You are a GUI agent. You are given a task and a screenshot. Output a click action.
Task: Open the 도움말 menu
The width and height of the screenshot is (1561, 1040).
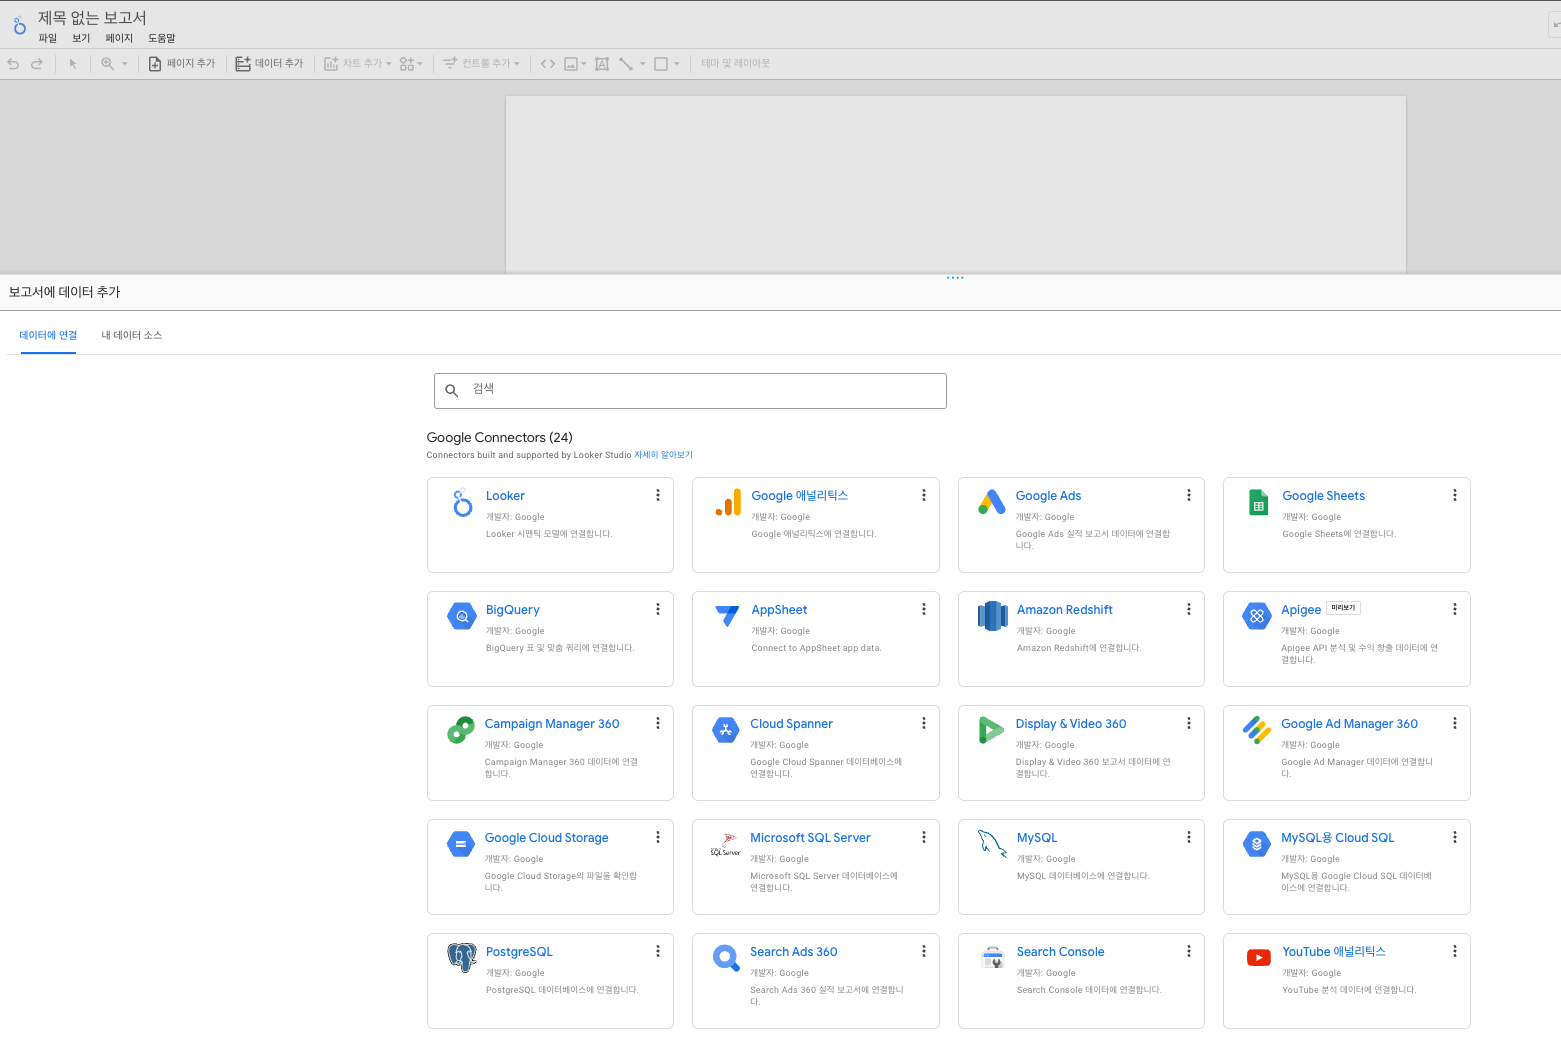pyautogui.click(x=162, y=38)
